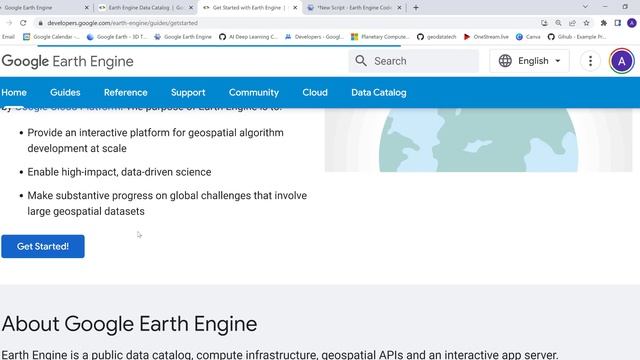Viewport: 640px width, 360px height.
Task: Click the browser forward arrow
Action: 9,23
